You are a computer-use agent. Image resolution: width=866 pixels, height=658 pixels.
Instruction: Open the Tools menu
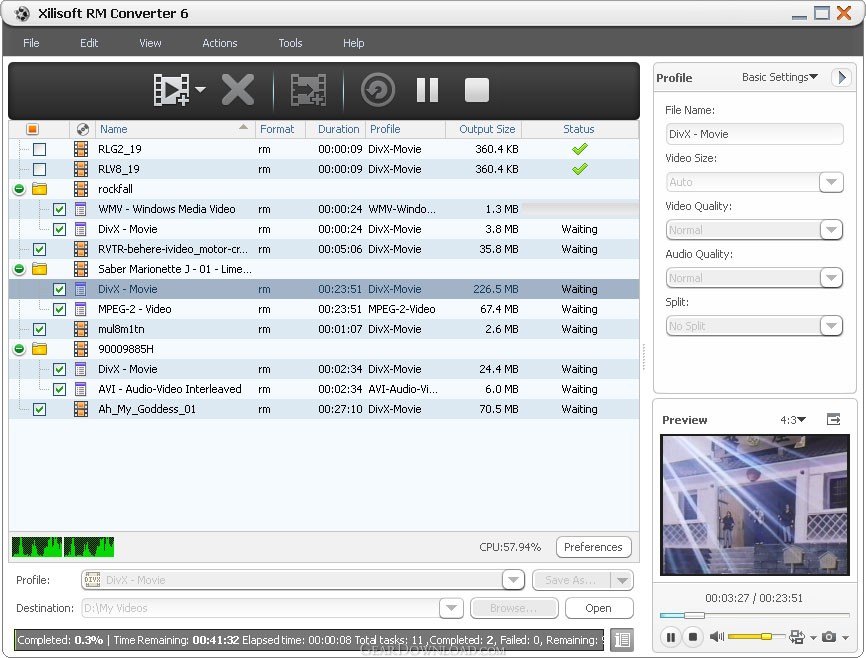290,43
